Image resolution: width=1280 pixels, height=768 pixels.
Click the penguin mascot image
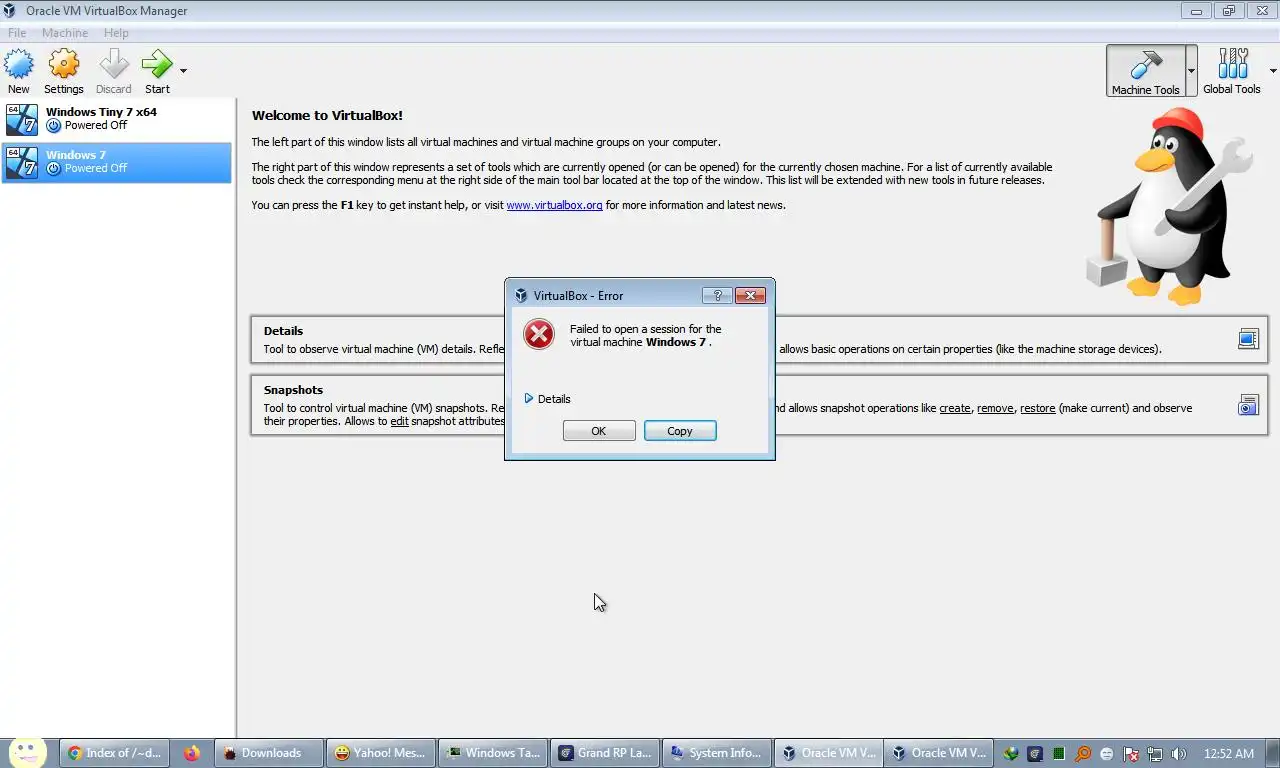pyautogui.click(x=1169, y=207)
